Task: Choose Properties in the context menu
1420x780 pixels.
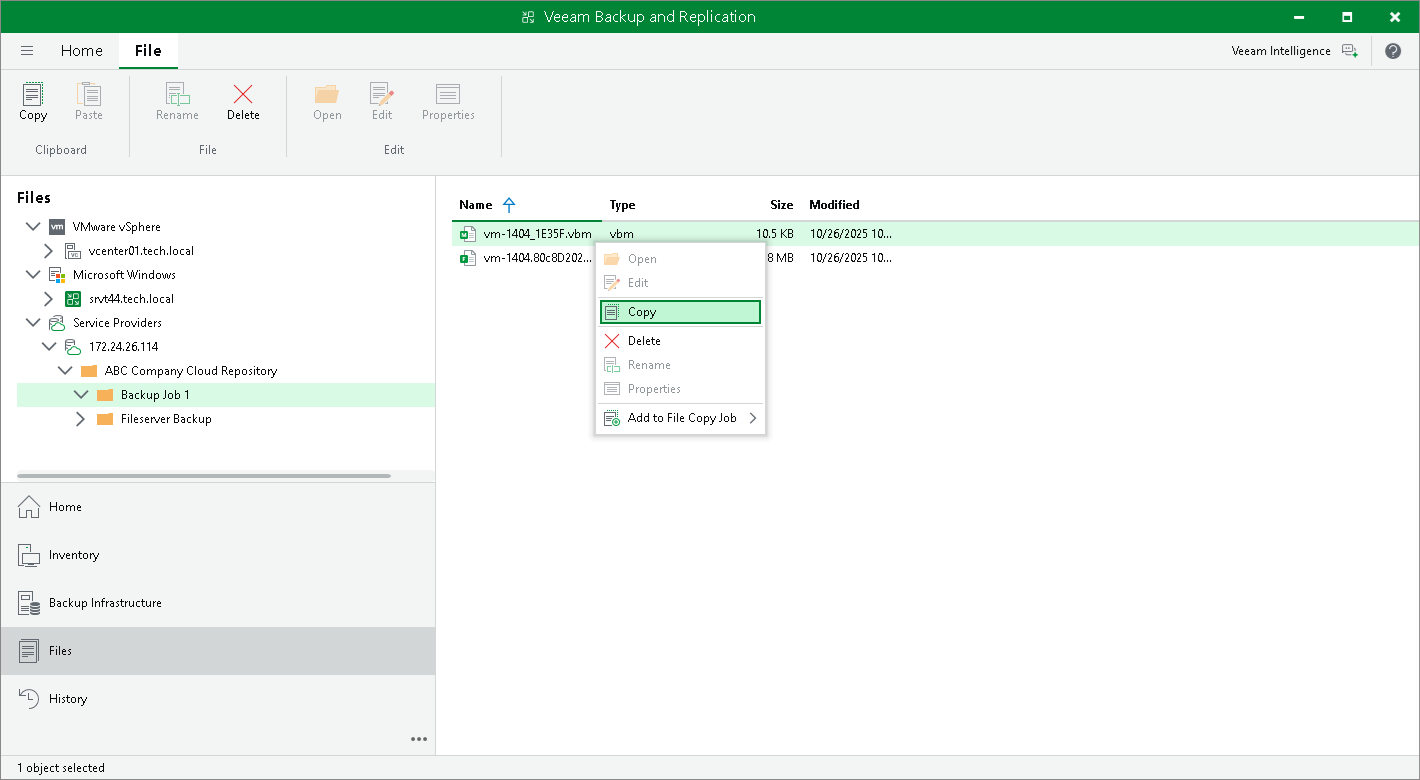Action: (680, 389)
